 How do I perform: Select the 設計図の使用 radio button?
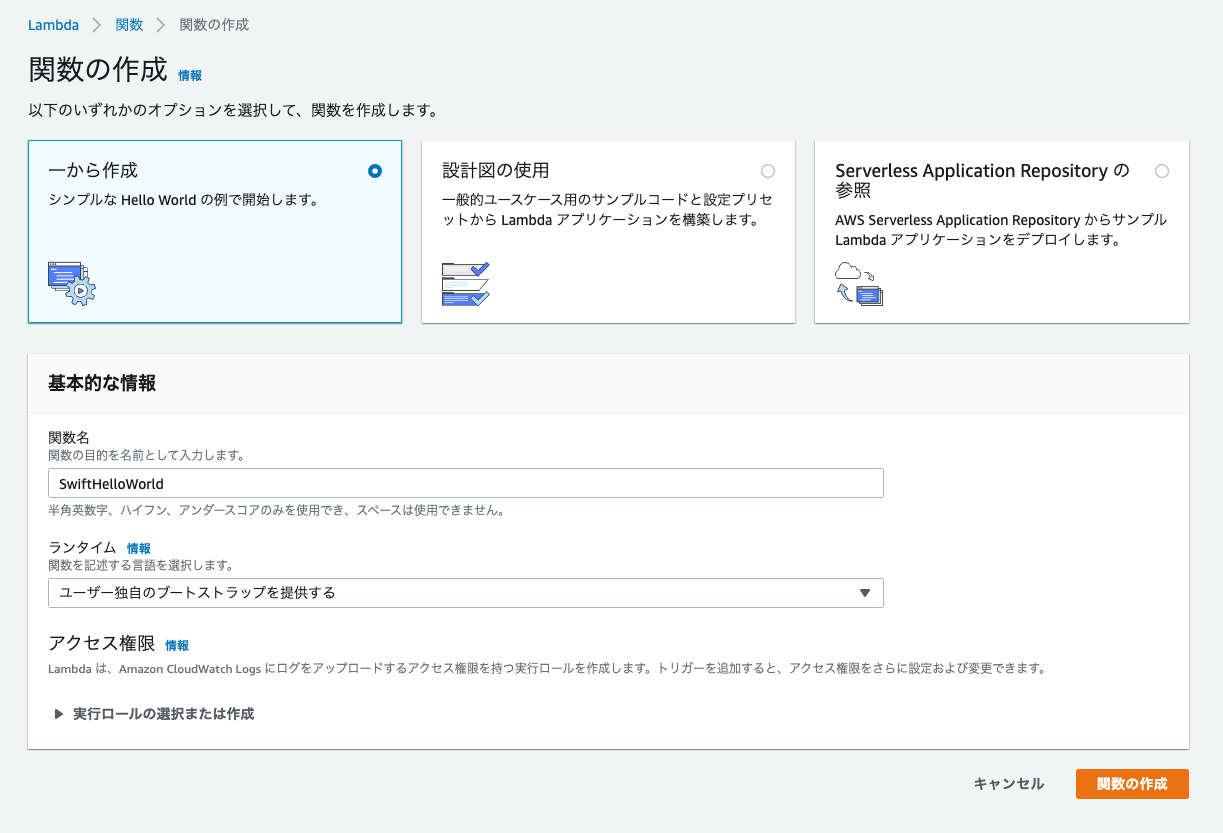tap(768, 171)
